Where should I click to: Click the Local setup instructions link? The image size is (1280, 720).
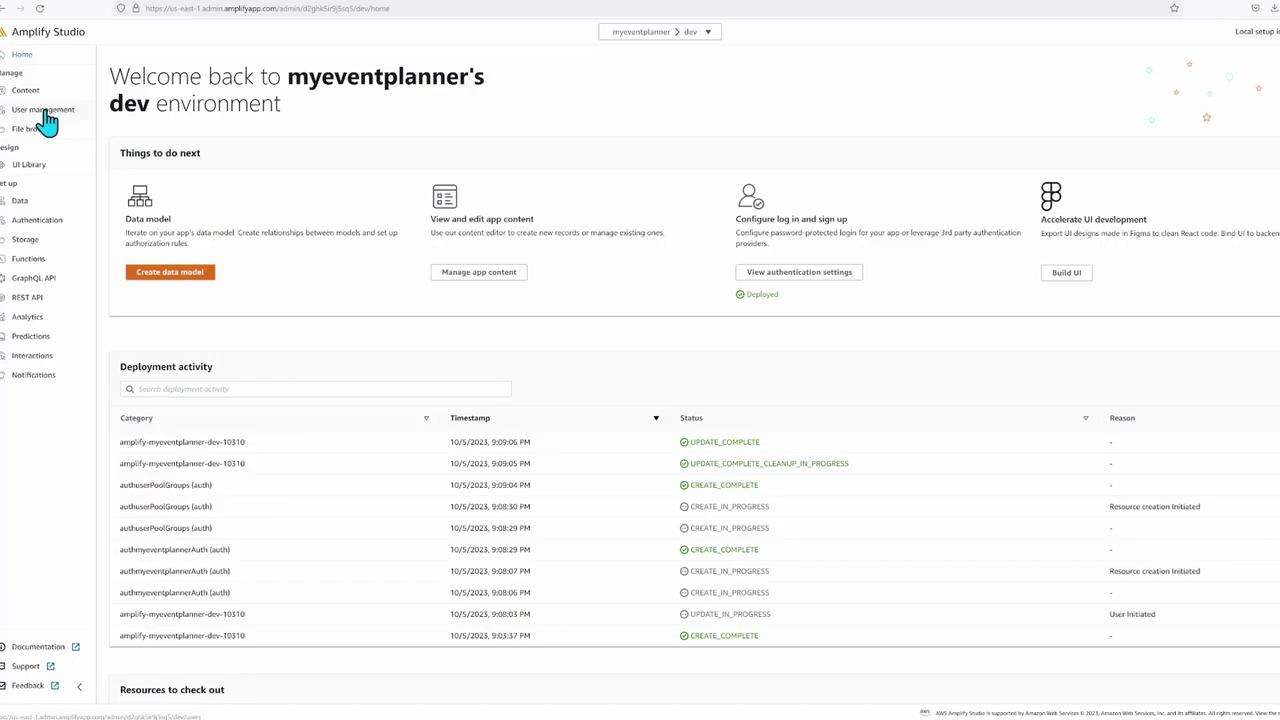coord(1257,32)
